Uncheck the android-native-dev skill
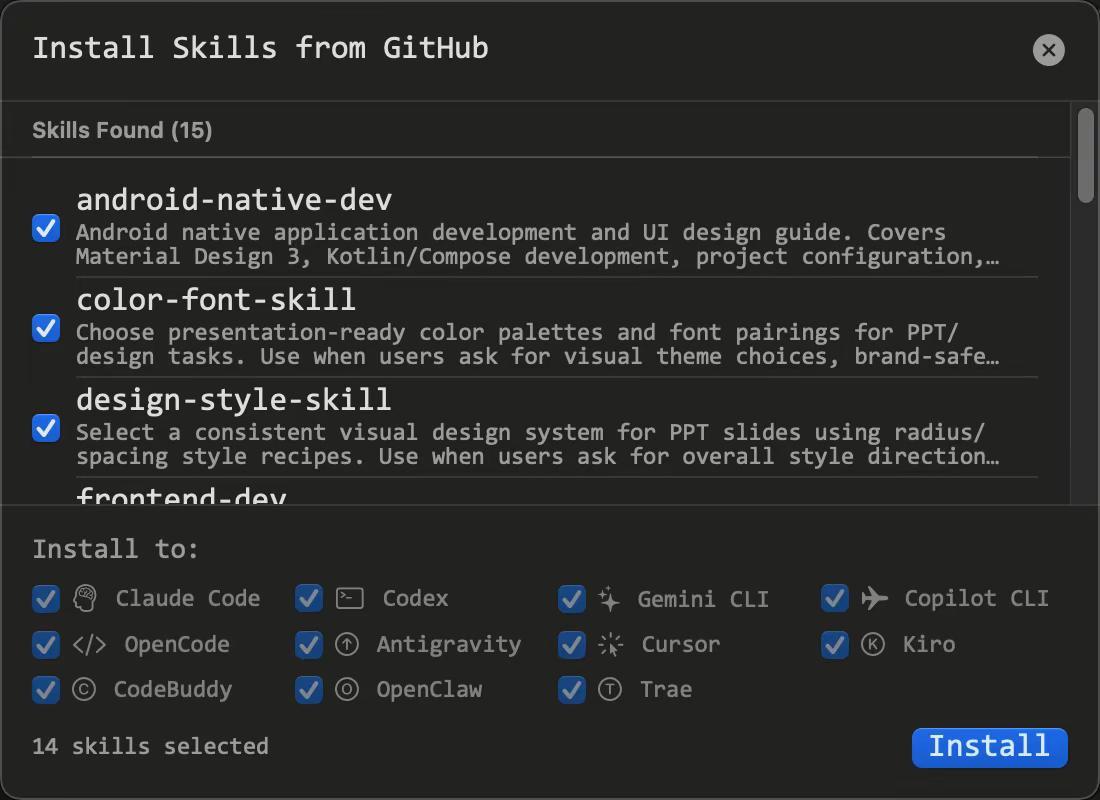Viewport: 1100px width, 800px height. 45,228
